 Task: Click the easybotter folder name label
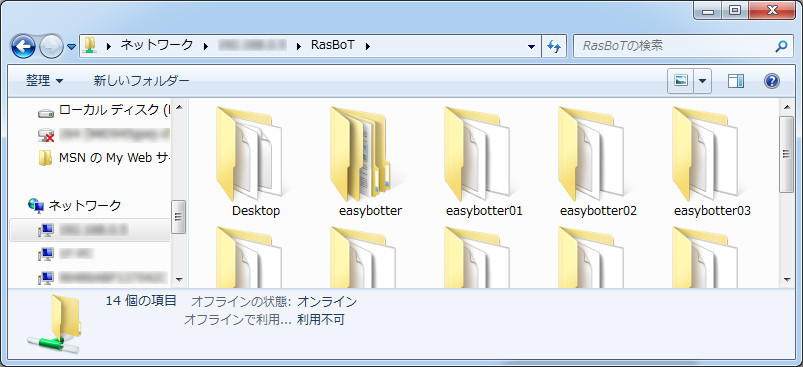click(x=370, y=210)
